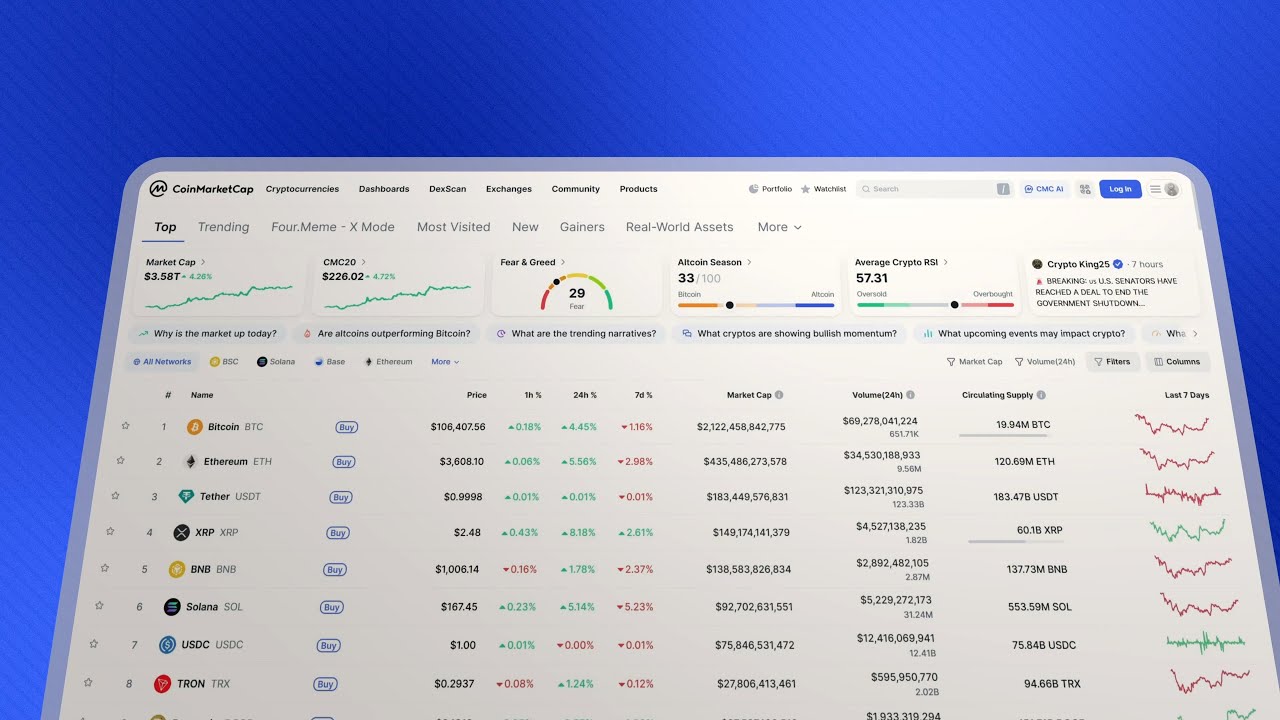Expand the More networks dropdown
1280x720 pixels.
point(445,362)
